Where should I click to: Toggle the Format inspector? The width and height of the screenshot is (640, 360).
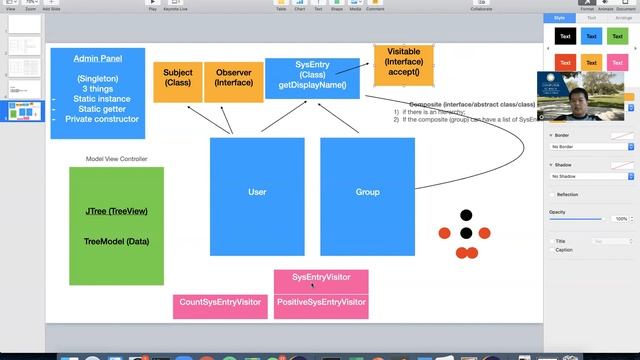(x=587, y=5)
